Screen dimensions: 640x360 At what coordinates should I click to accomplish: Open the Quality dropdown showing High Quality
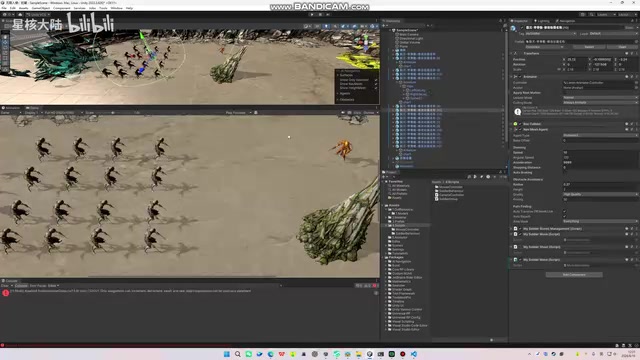(x=600, y=194)
